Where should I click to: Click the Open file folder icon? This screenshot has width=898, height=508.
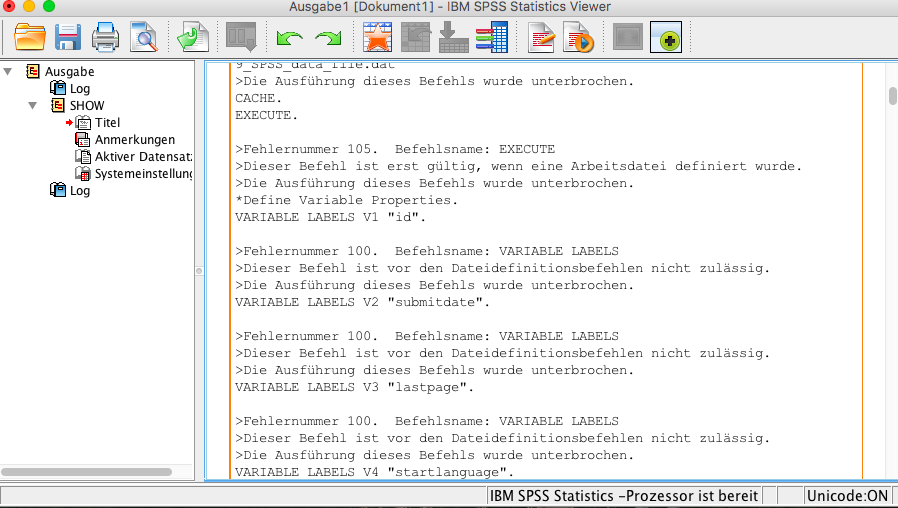pyautogui.click(x=30, y=38)
